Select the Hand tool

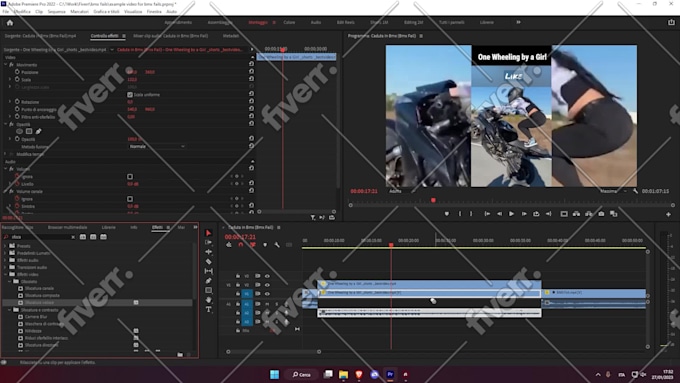pos(209,300)
